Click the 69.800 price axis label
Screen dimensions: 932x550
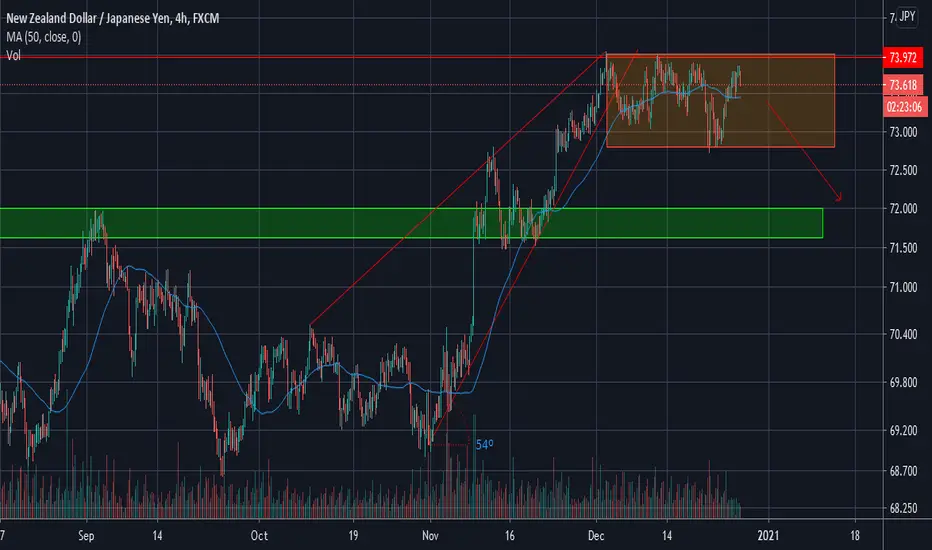click(903, 382)
